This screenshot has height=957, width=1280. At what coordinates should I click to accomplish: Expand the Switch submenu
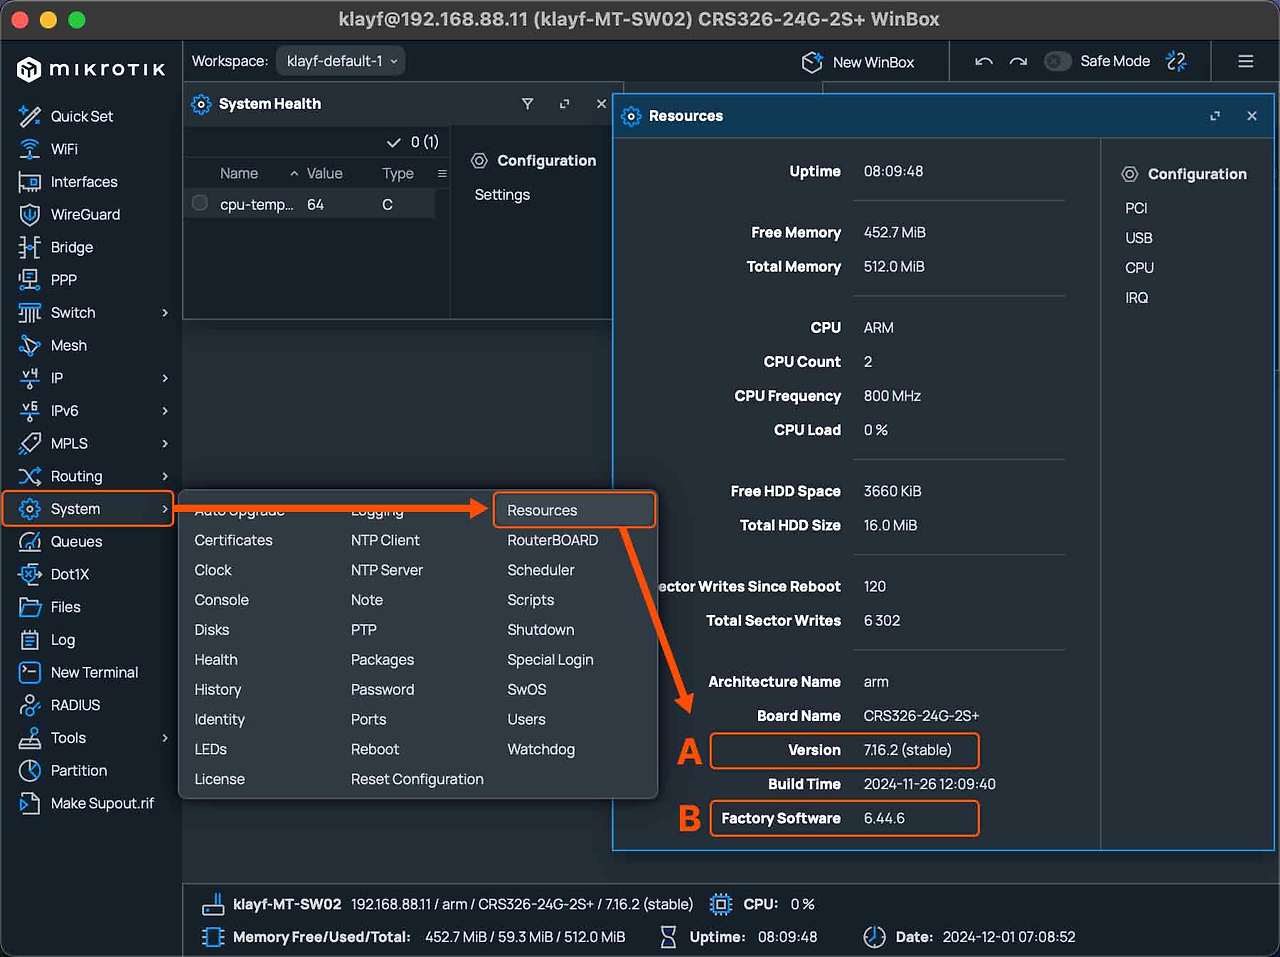165,313
